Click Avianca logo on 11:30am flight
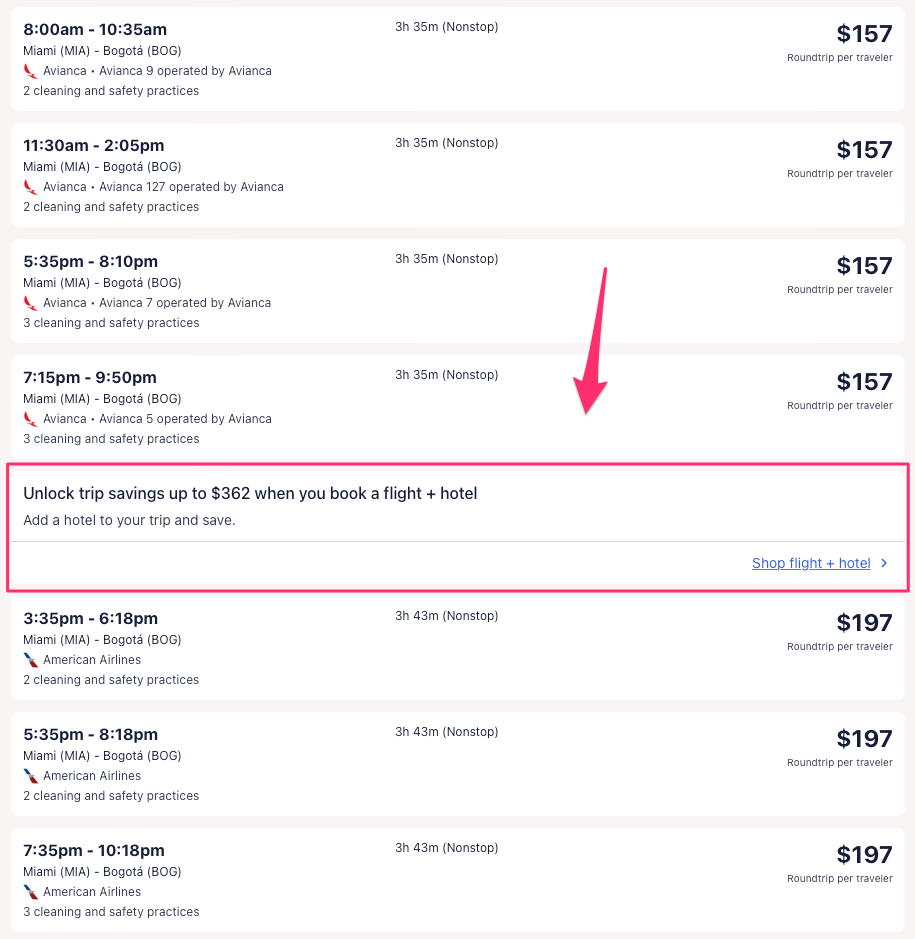This screenshot has width=915, height=939. pos(30,187)
